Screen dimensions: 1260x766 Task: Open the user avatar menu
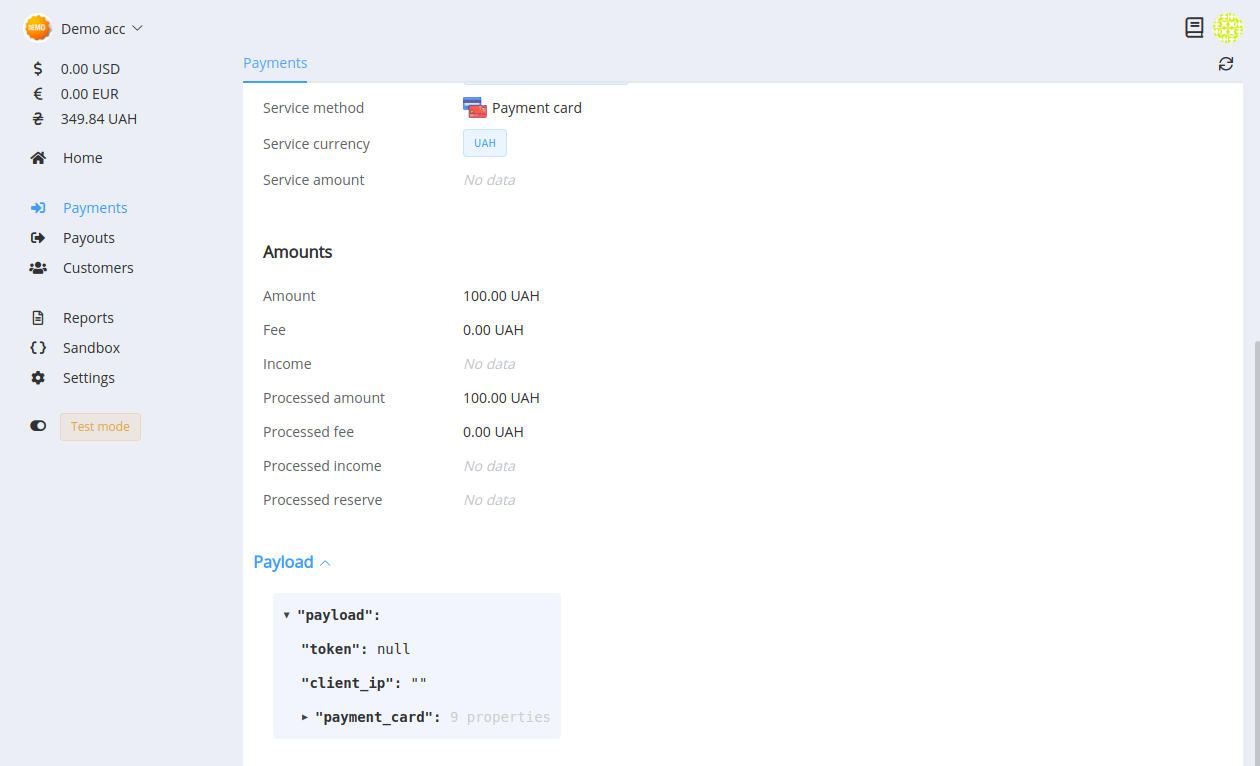(x=1228, y=28)
